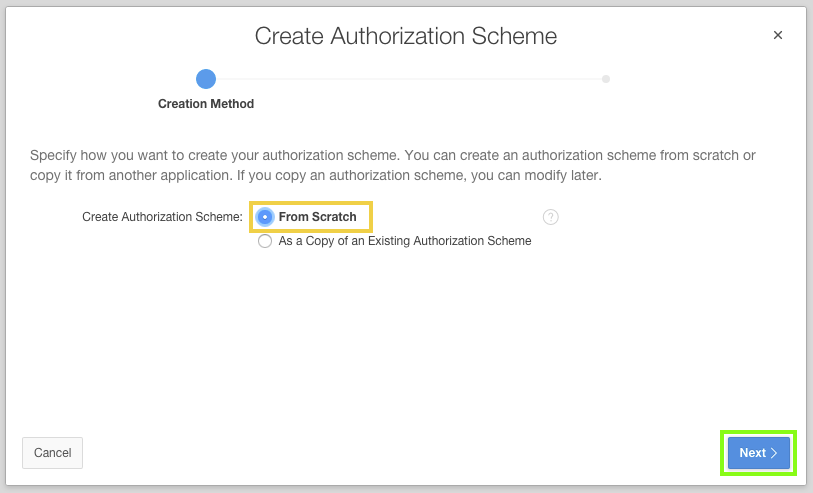This screenshot has height=493, width=813.
Task: Click the "Create Authorization Scheme:" field label
Action: (x=162, y=217)
